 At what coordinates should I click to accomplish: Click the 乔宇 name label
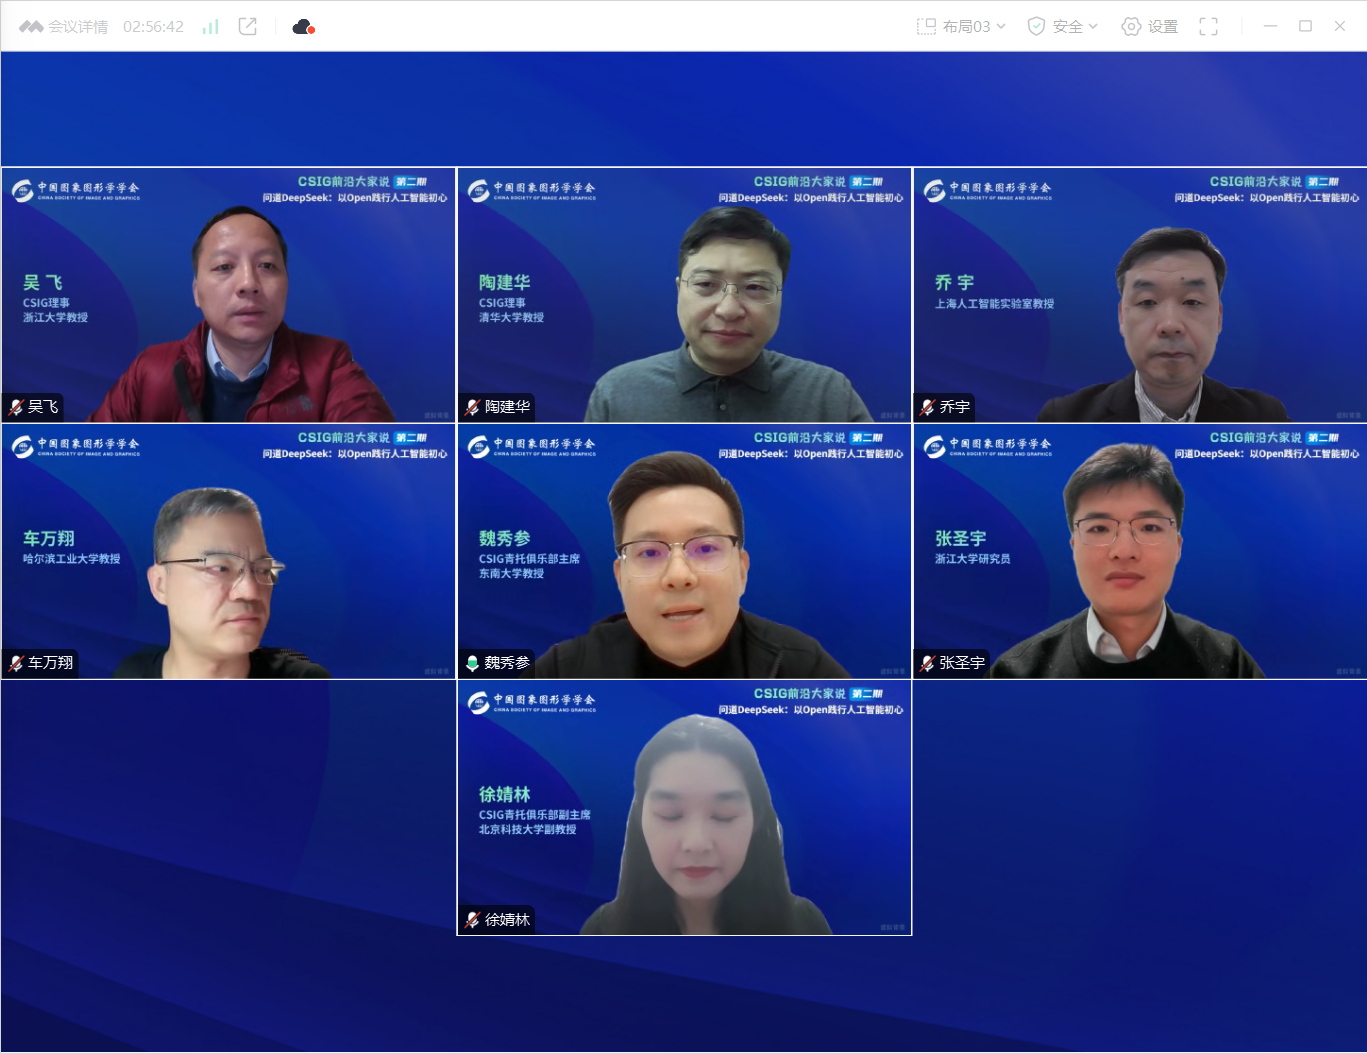click(955, 407)
